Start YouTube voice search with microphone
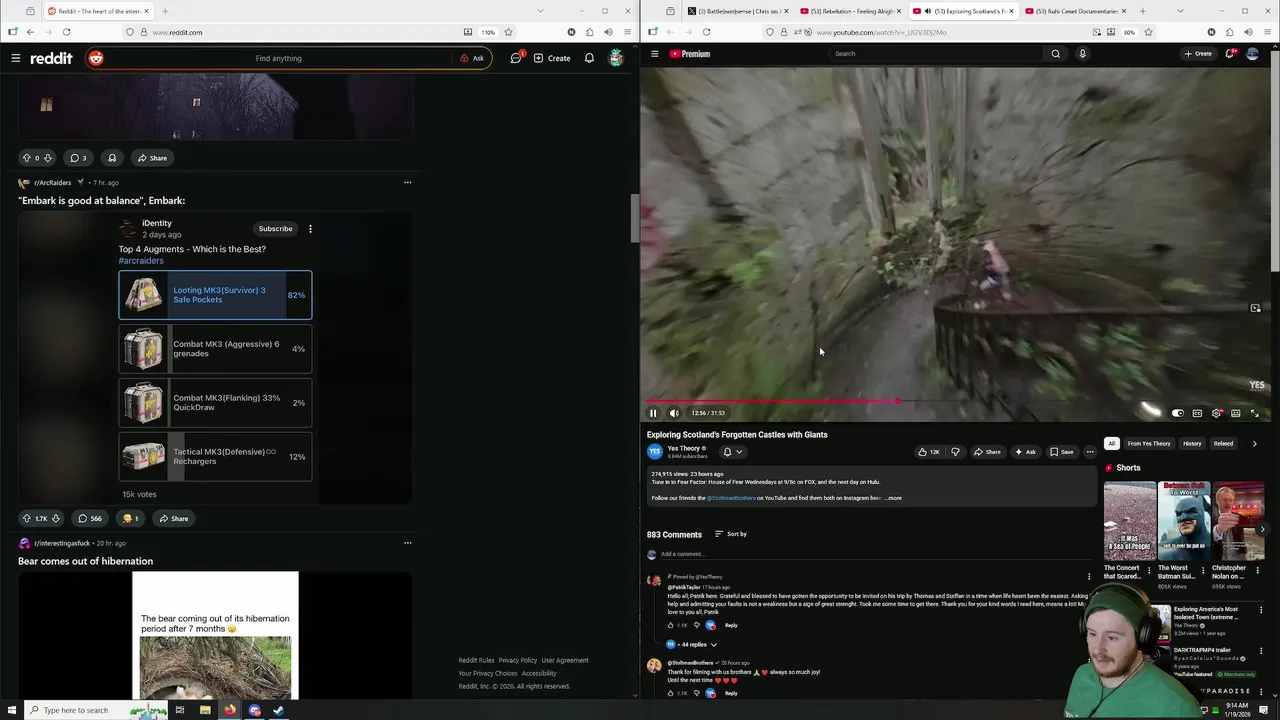1280x720 pixels. click(x=1082, y=54)
